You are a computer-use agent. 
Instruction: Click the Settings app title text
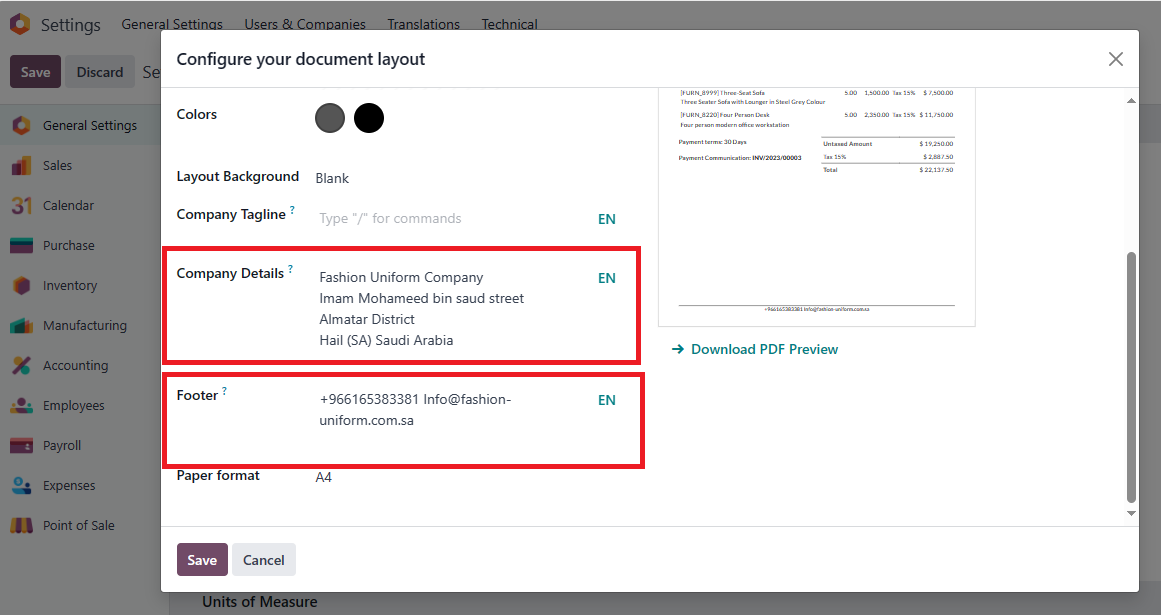pos(70,25)
